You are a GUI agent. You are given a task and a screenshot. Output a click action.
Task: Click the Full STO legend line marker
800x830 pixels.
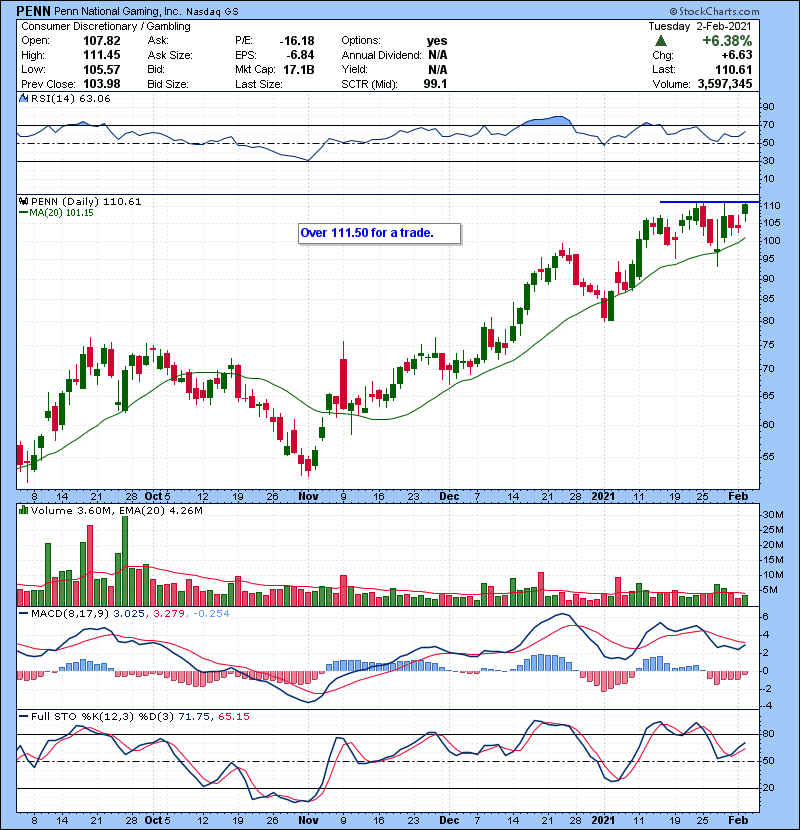click(x=23, y=716)
